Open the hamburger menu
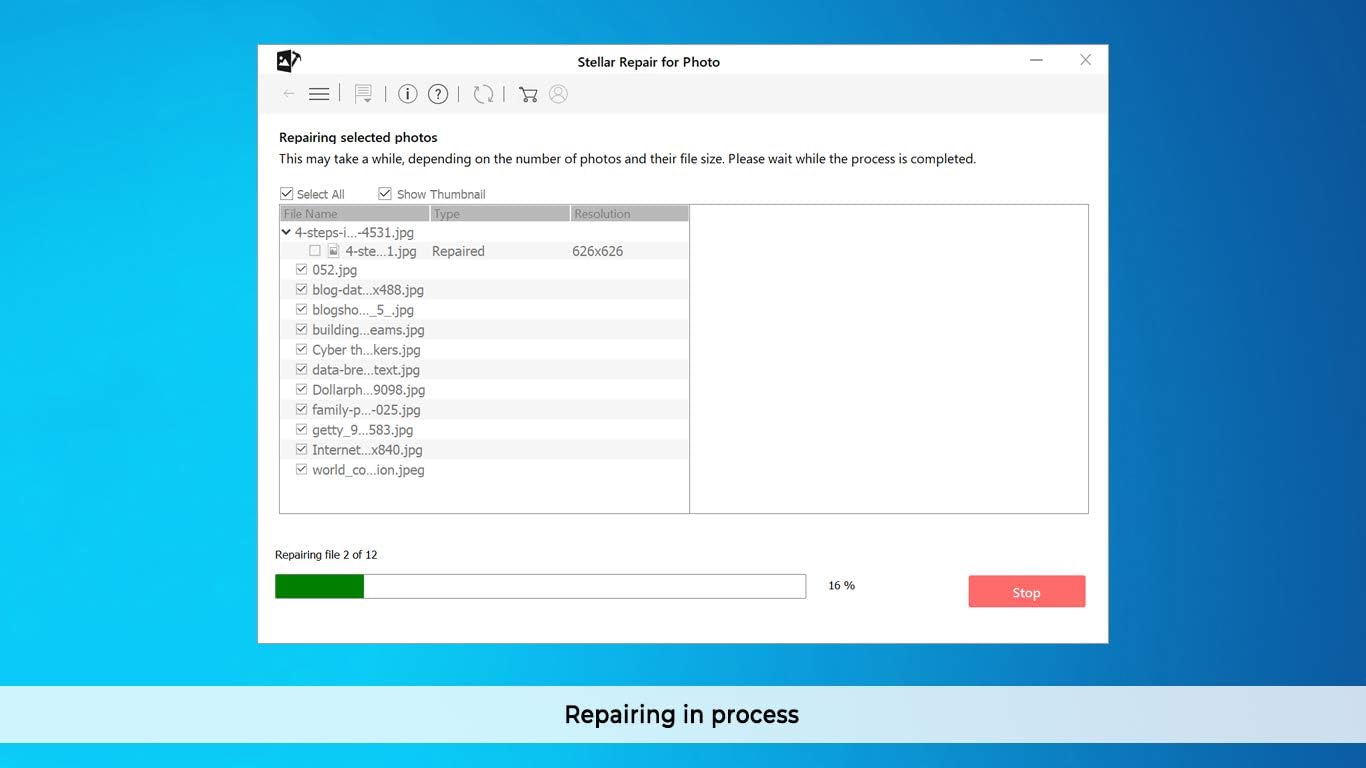This screenshot has height=768, width=1366. 319,94
